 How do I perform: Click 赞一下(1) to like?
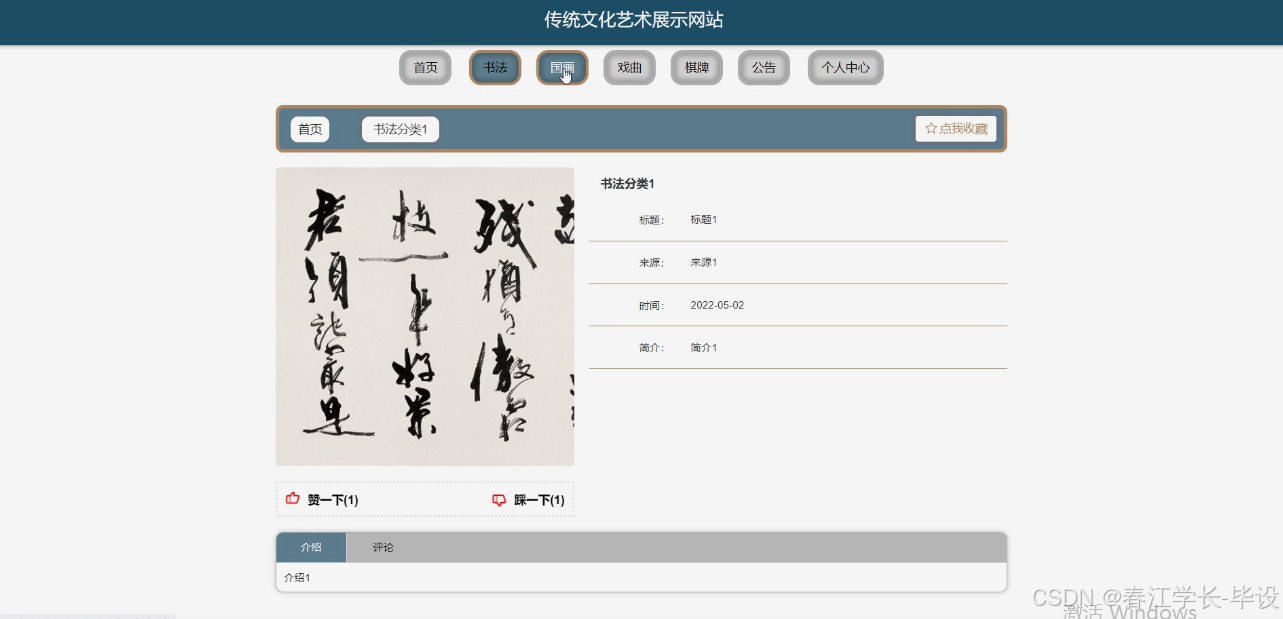(x=322, y=500)
